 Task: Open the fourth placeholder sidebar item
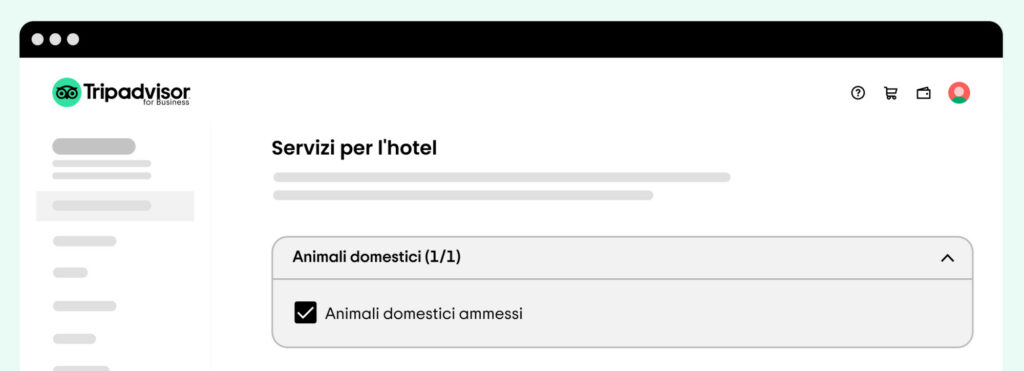[x=85, y=306]
